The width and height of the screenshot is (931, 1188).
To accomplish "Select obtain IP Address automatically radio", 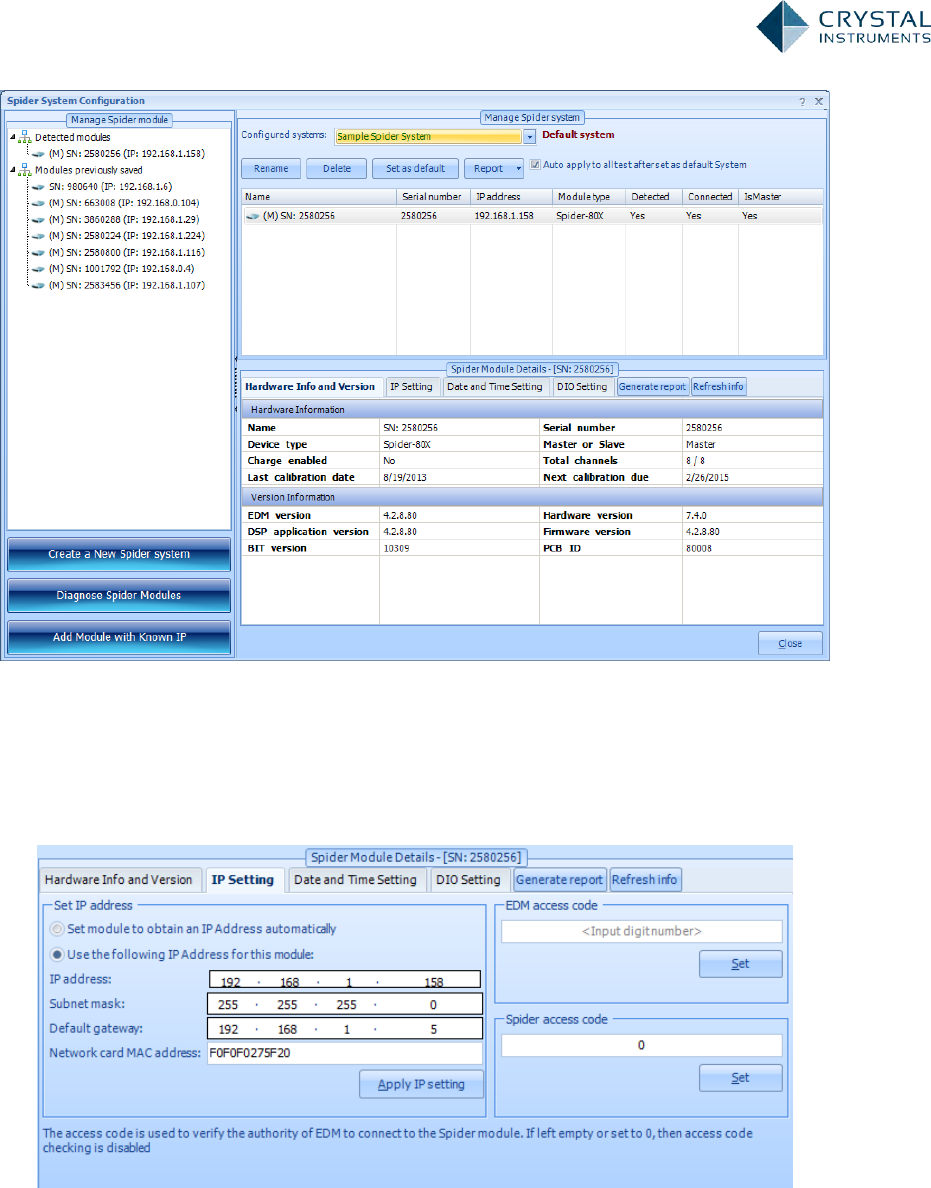I will tap(57, 929).
